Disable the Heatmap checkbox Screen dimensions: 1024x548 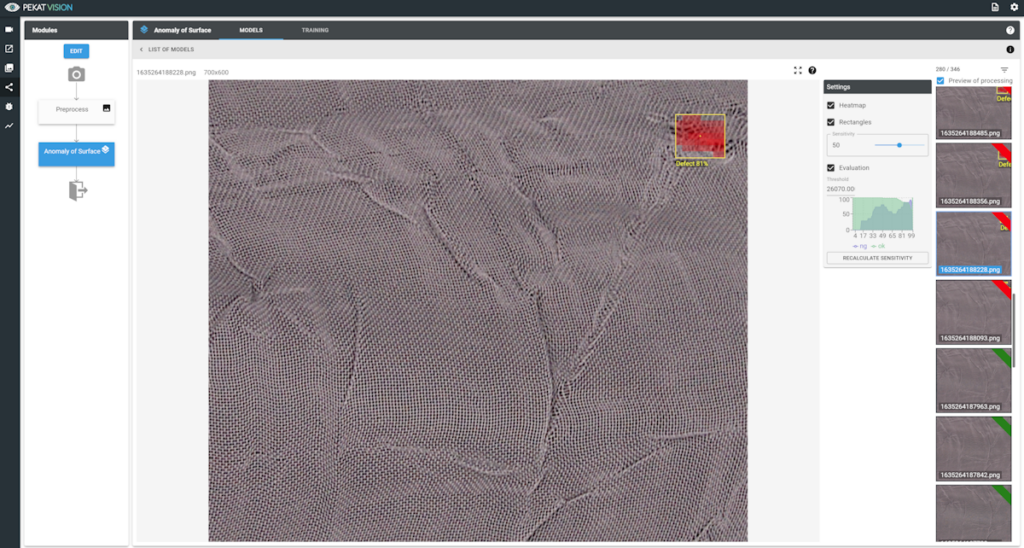(x=831, y=105)
